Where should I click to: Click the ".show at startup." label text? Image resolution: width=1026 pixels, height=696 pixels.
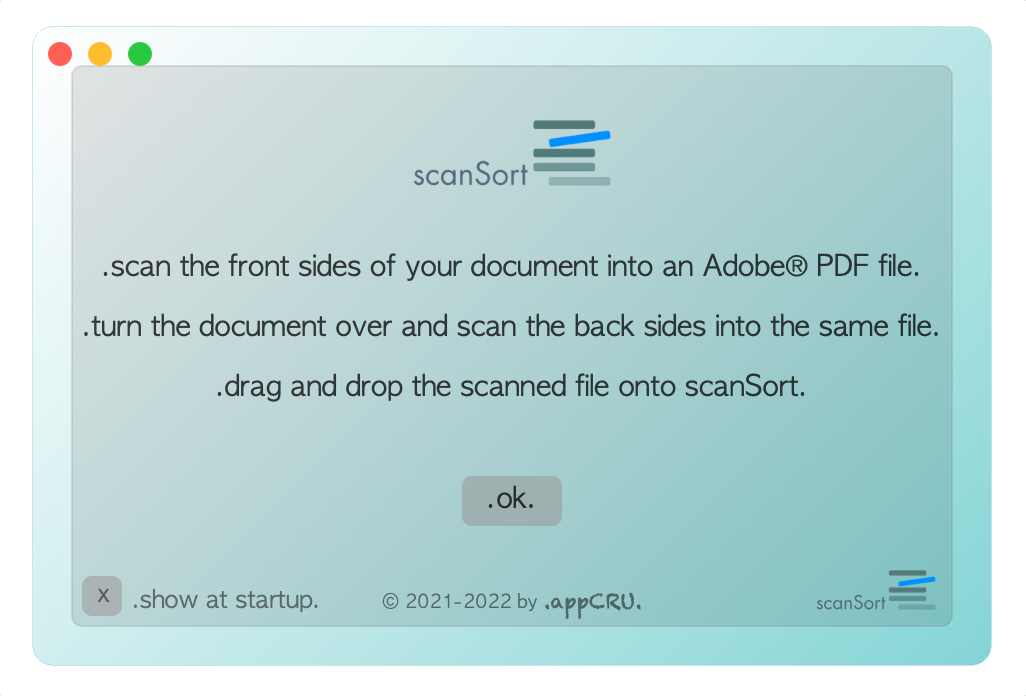click(226, 600)
